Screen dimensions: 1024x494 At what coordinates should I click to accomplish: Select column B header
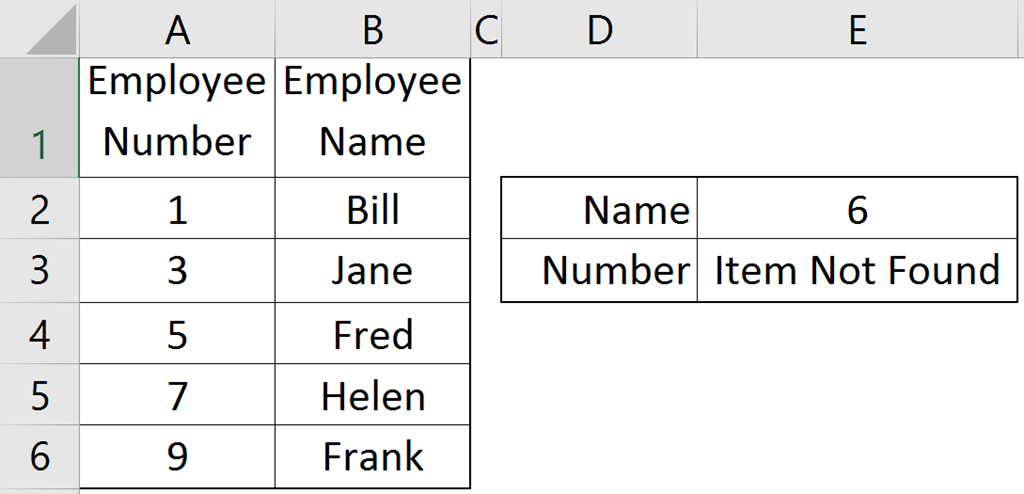click(372, 30)
